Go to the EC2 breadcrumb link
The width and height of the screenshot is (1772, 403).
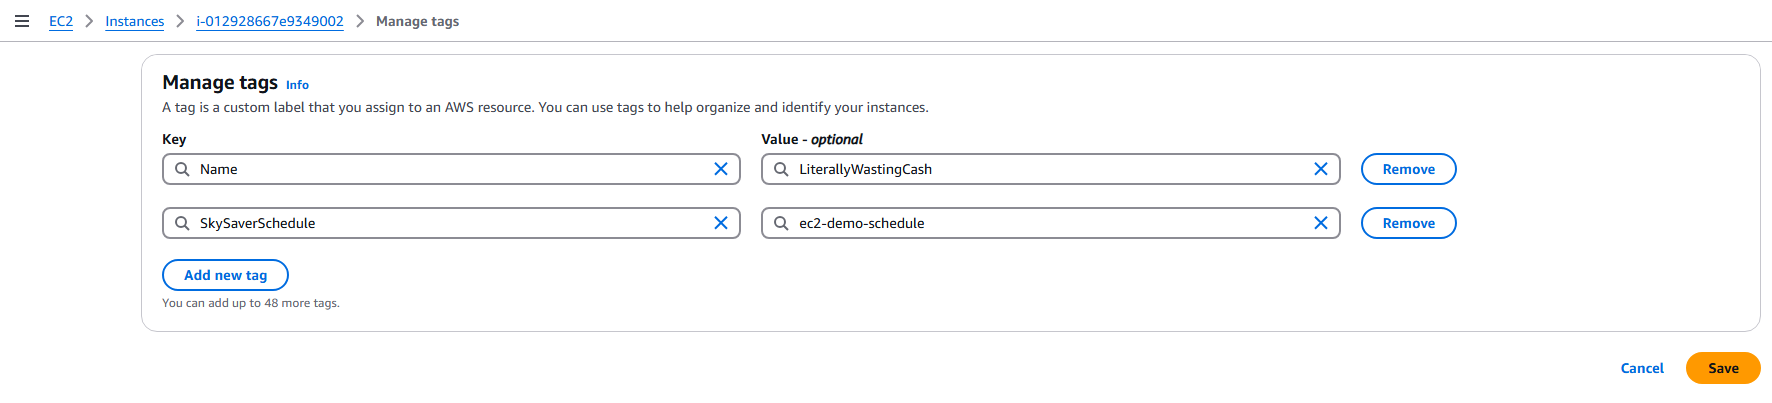61,21
